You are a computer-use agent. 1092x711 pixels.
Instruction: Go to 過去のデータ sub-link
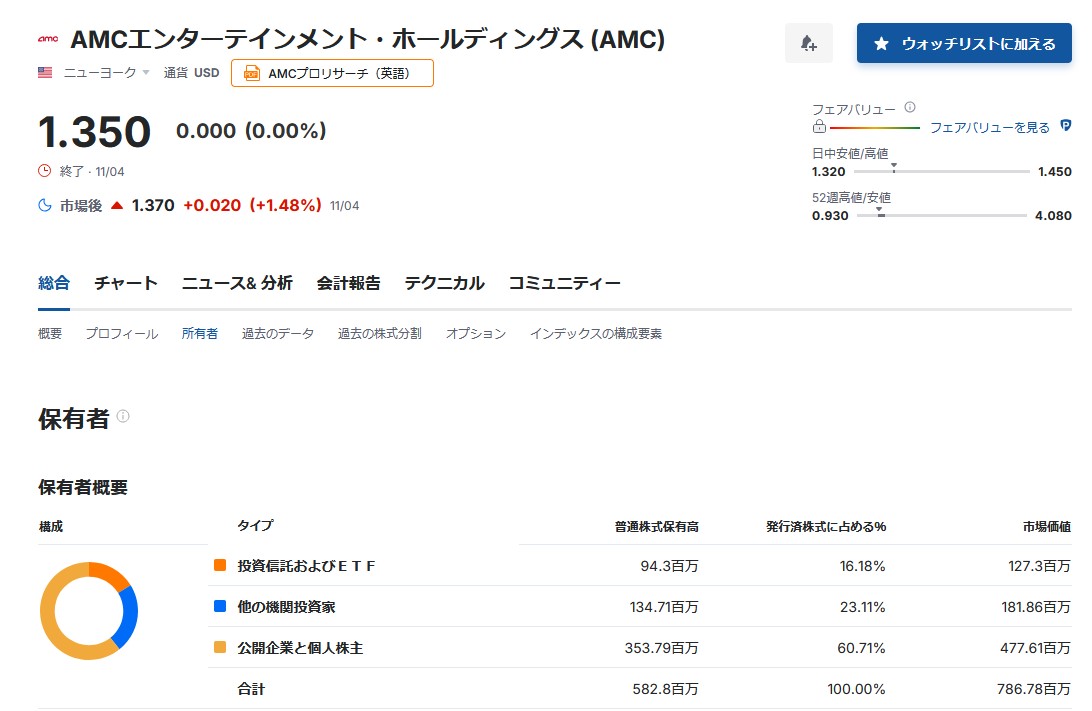tap(277, 334)
